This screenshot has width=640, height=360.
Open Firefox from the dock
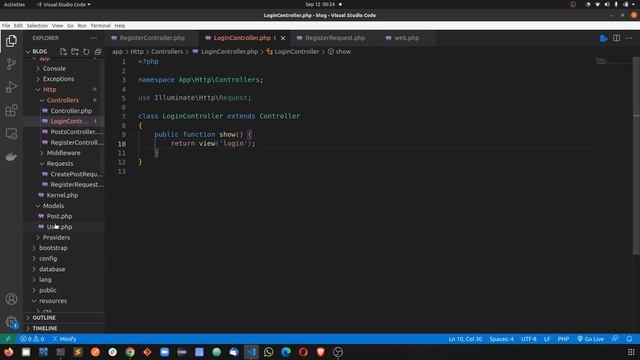8,352
